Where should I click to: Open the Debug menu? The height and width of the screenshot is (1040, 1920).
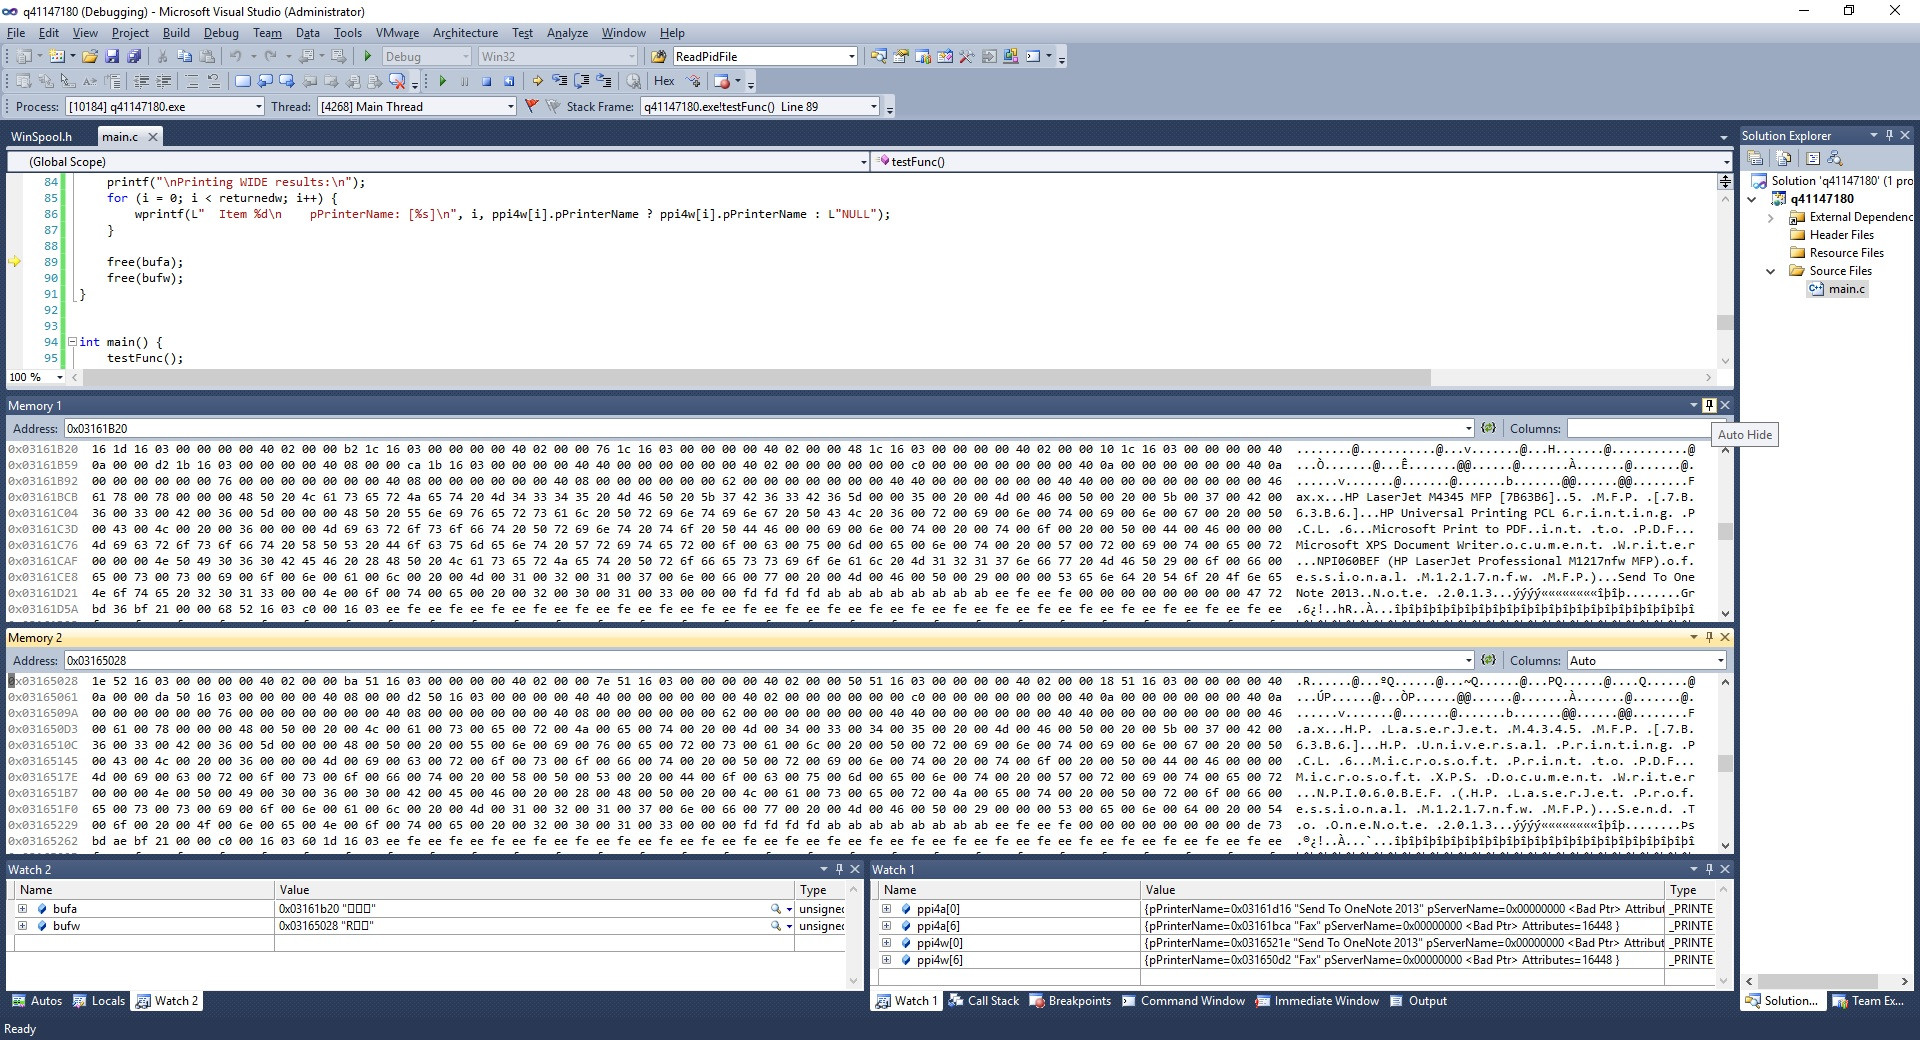pyautogui.click(x=221, y=33)
